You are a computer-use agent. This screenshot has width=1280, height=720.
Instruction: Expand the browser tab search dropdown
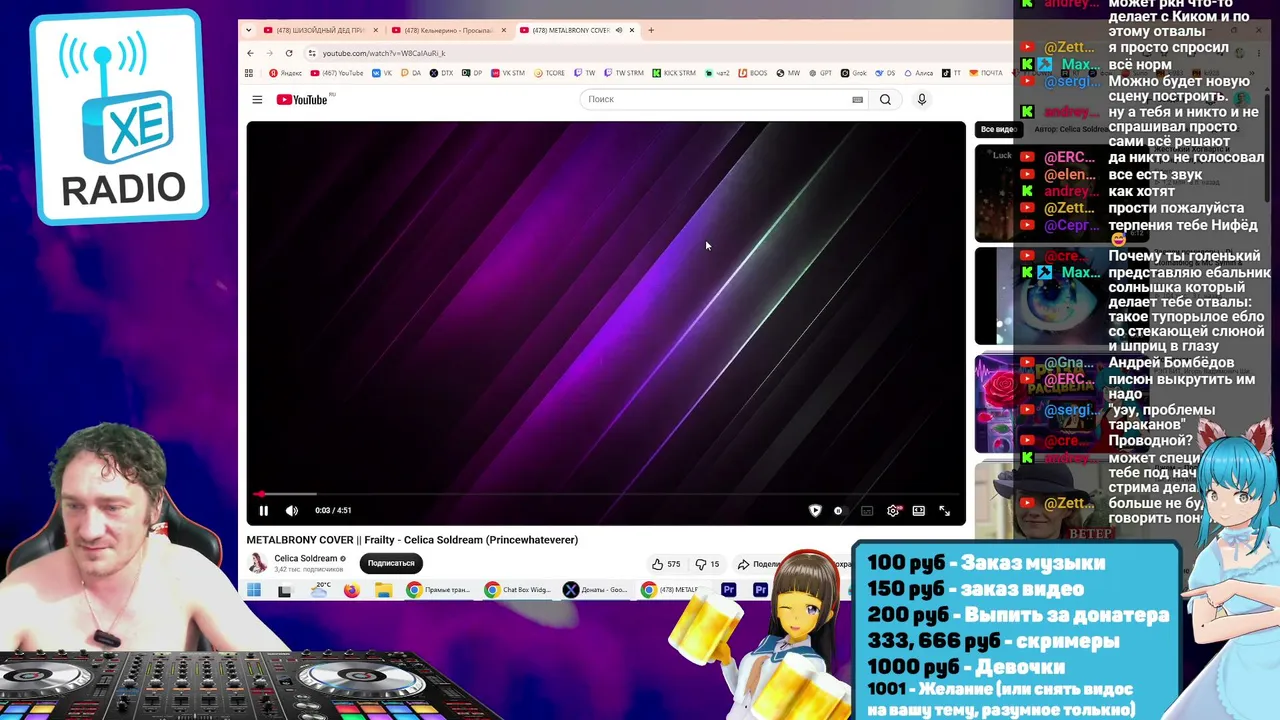[248, 30]
